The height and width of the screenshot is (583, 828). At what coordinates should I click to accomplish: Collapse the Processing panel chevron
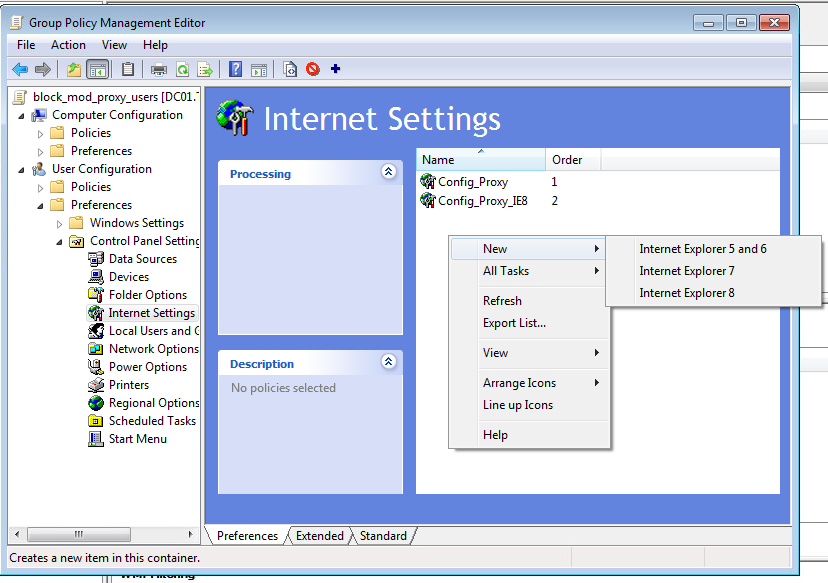click(x=389, y=172)
